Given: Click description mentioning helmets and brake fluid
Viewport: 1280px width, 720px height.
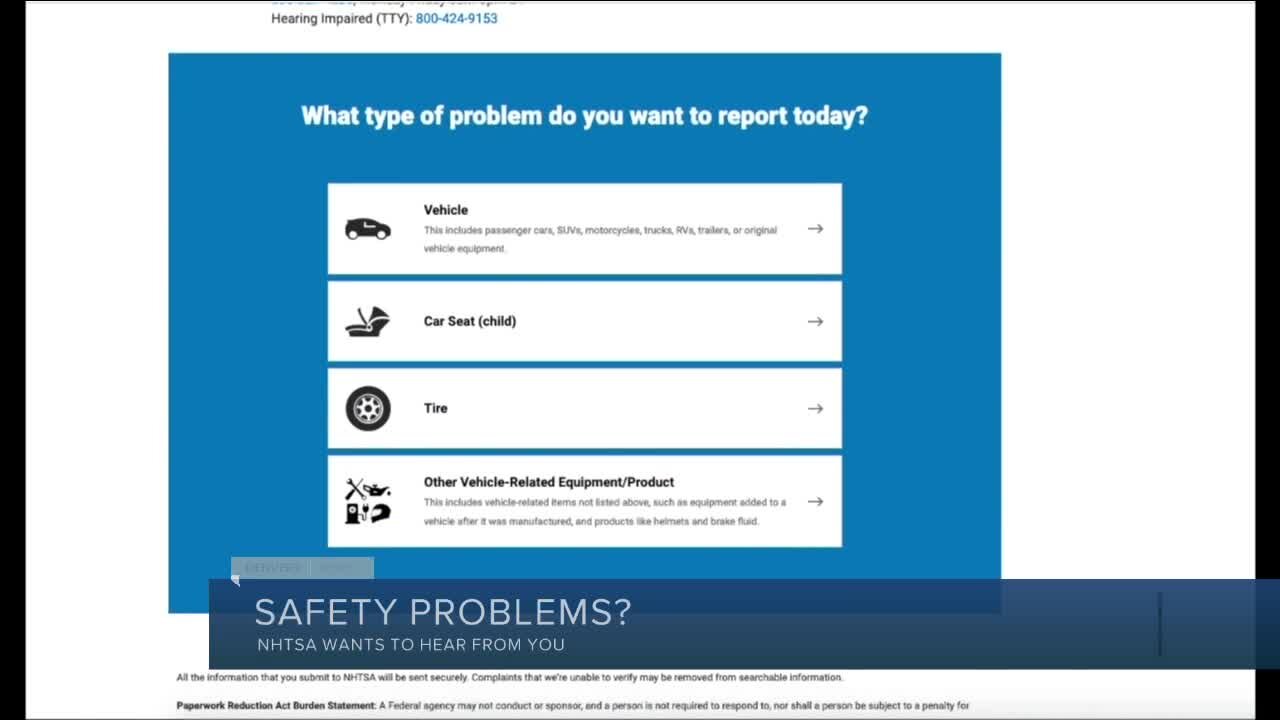Looking at the screenshot, I should [x=605, y=512].
